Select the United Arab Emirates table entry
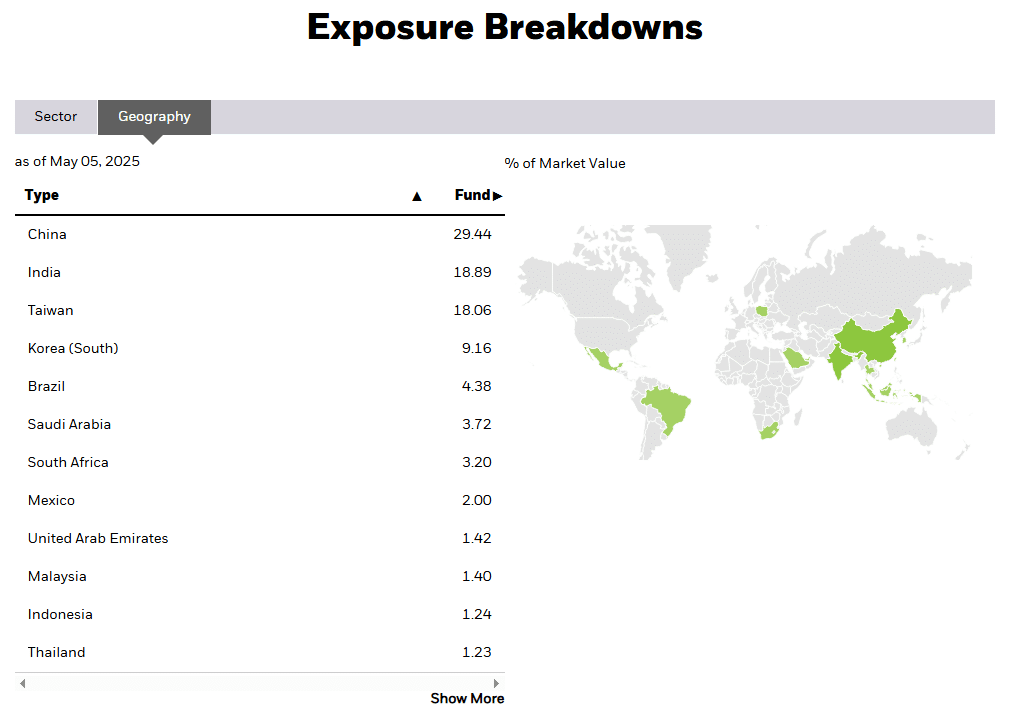 coord(259,538)
